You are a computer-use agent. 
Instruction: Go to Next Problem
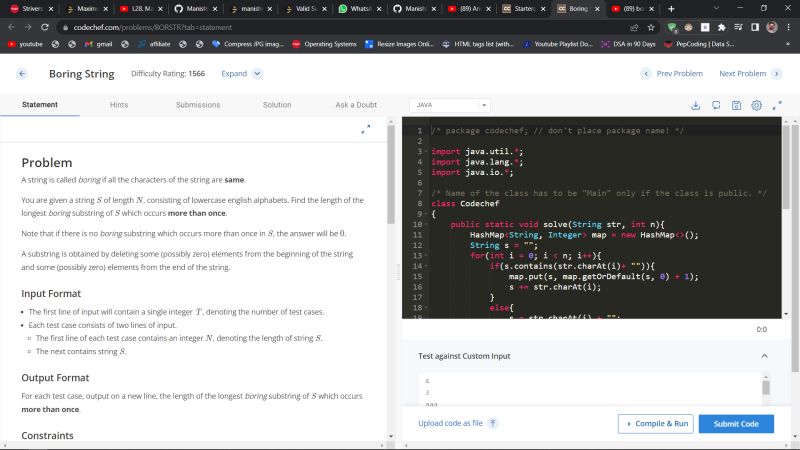(747, 74)
